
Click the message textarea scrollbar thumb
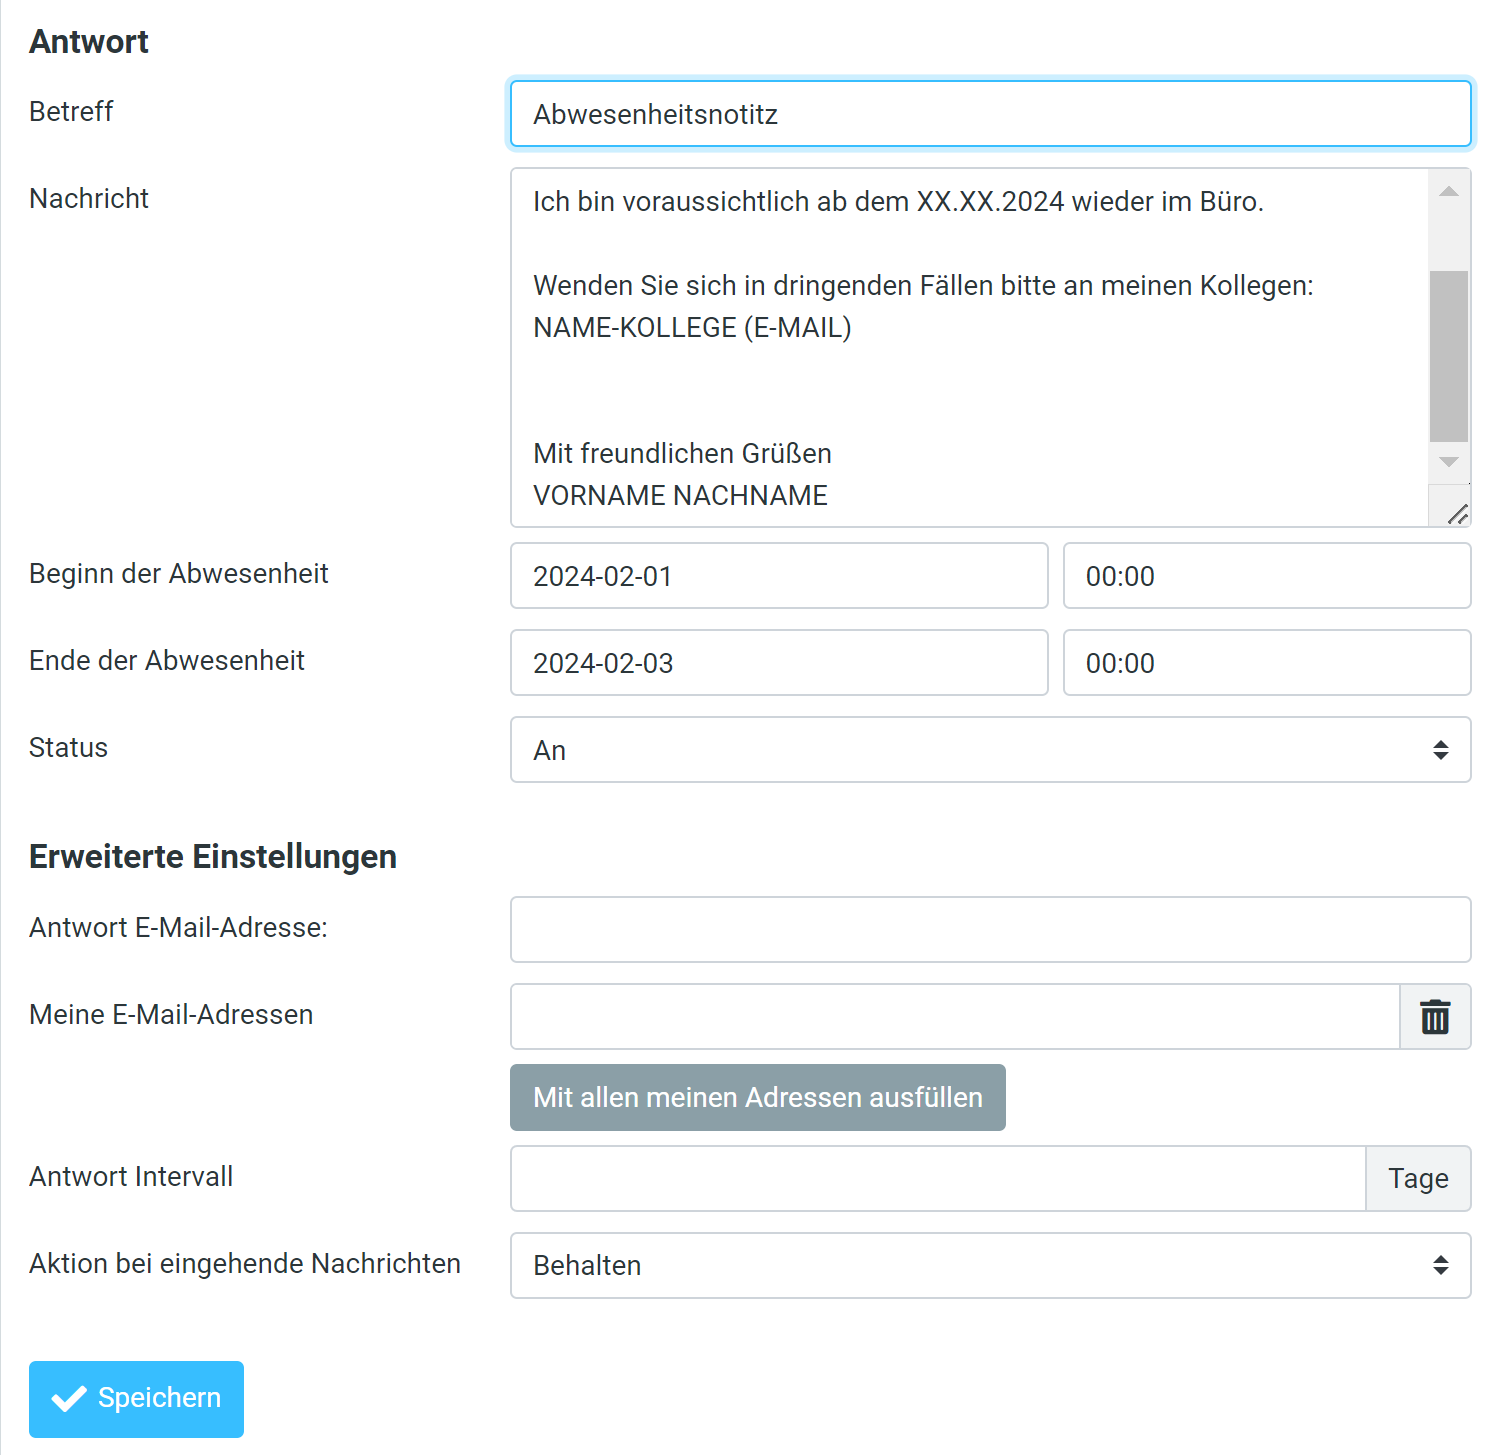pyautogui.click(x=1448, y=355)
